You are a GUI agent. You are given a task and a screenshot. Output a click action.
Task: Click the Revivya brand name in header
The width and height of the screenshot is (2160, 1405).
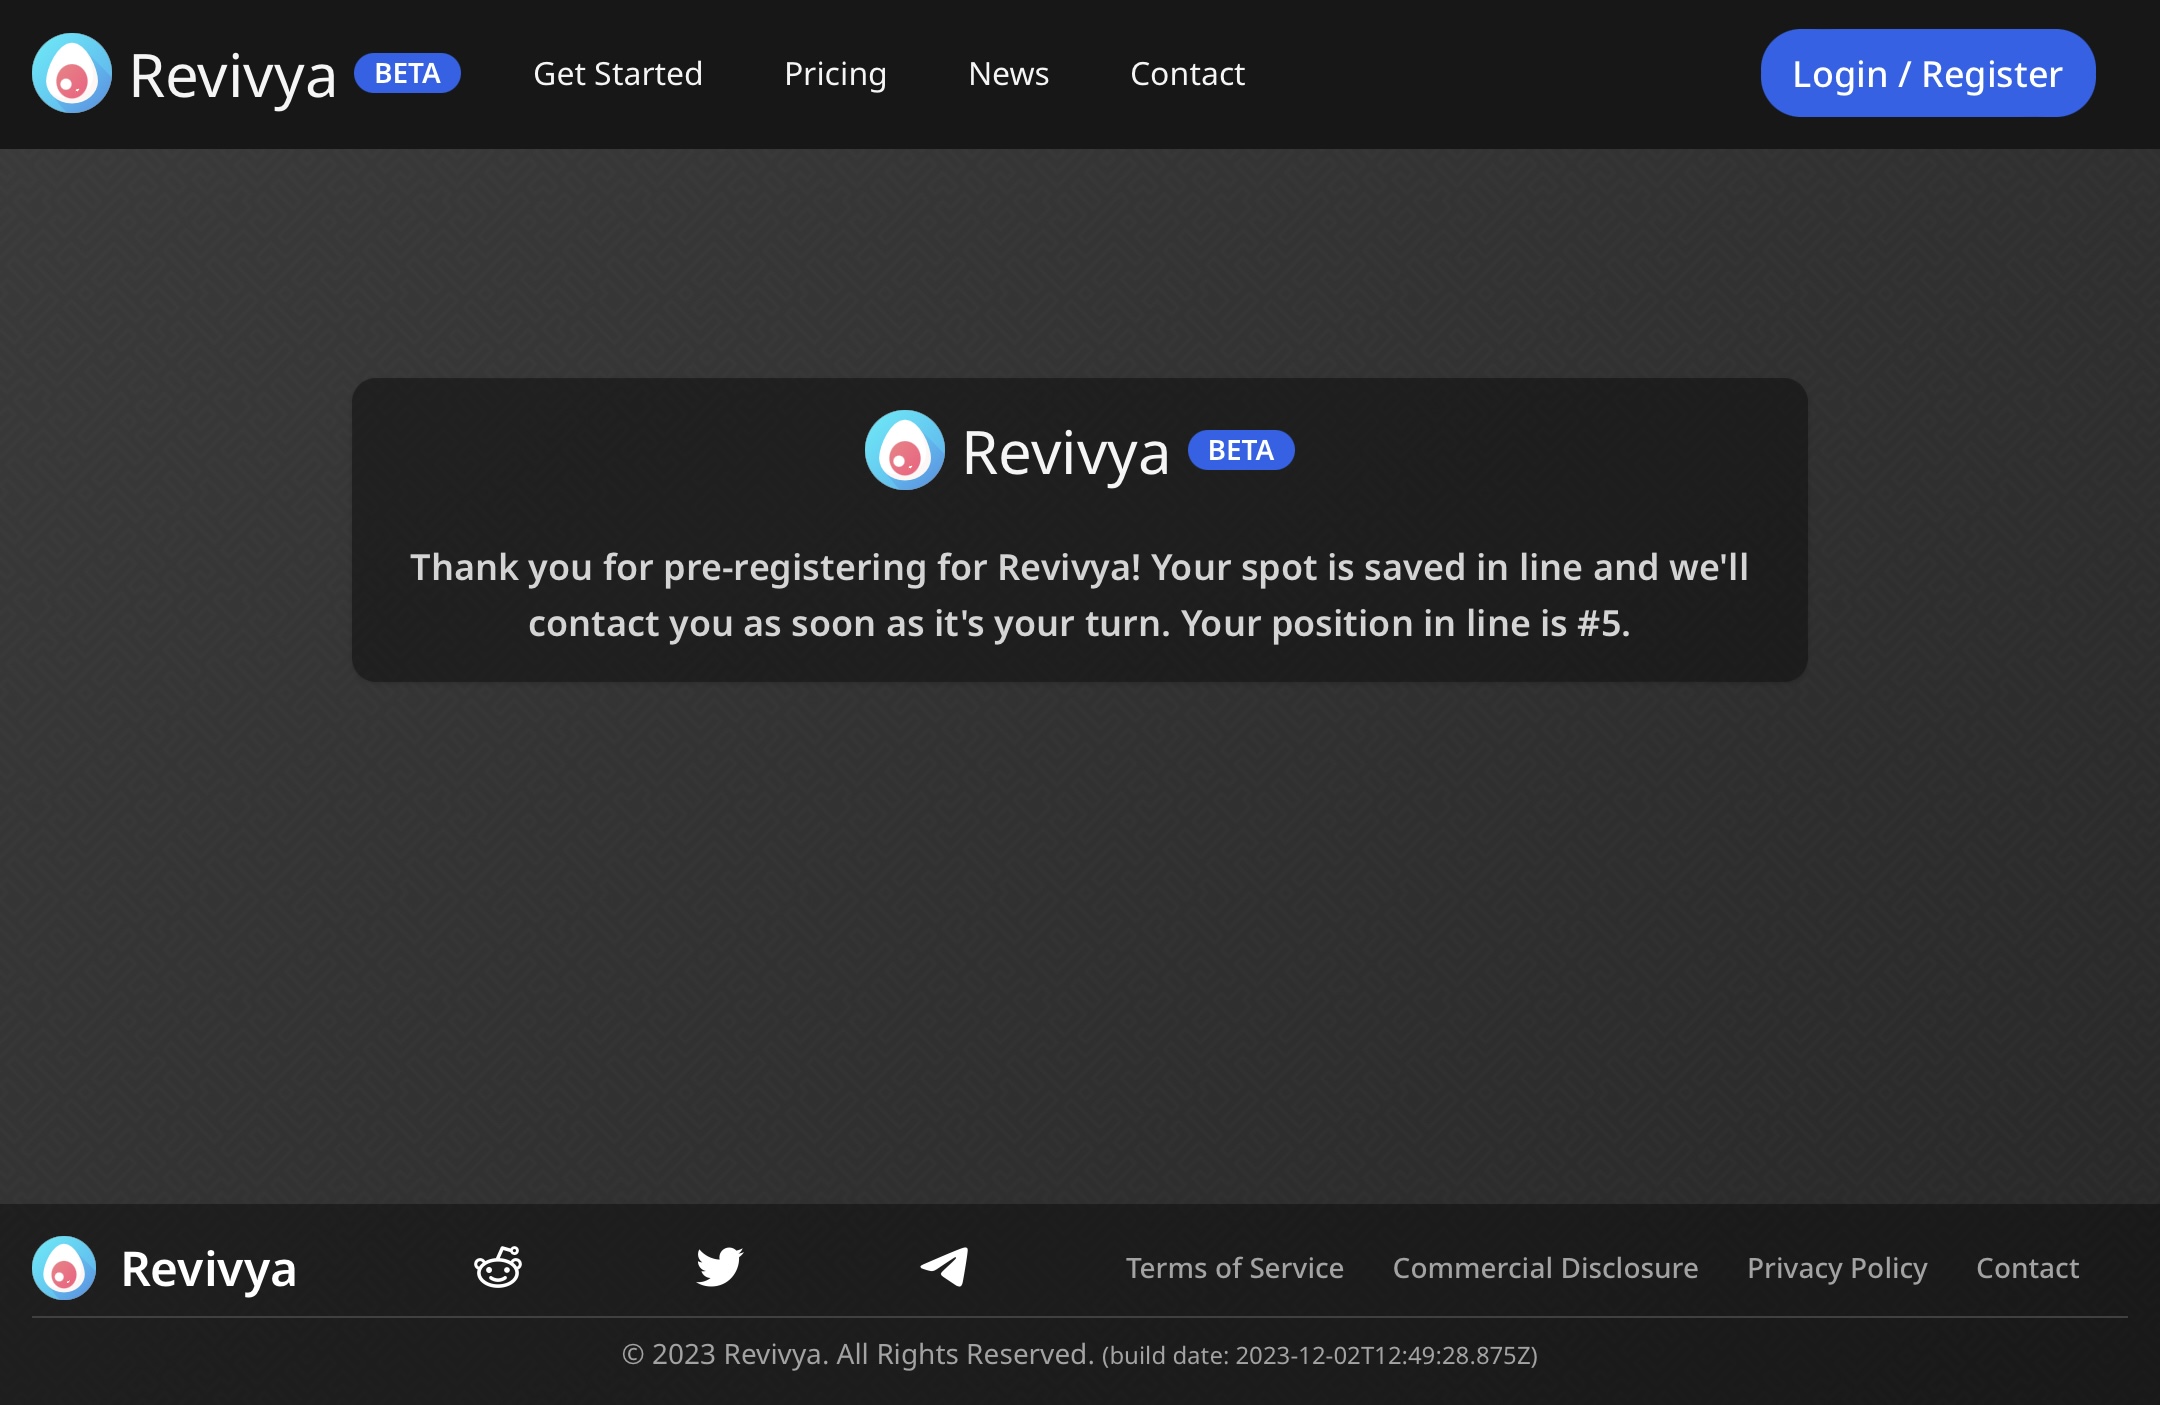(233, 76)
